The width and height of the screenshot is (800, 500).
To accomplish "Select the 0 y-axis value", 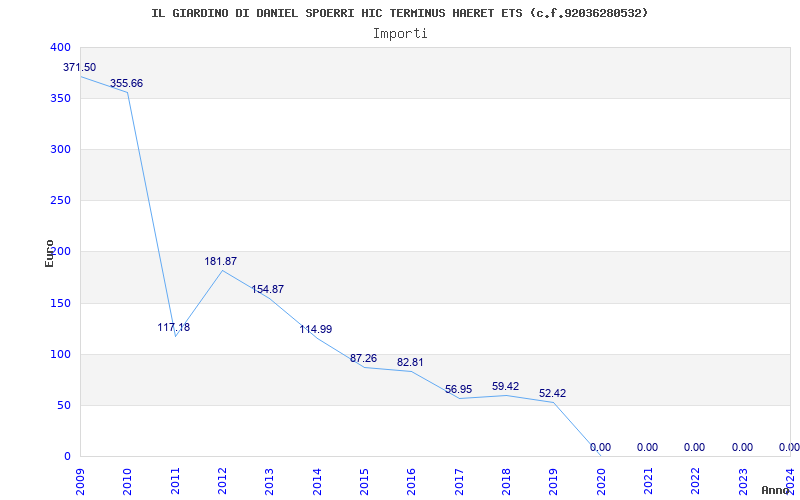I will pos(67,456).
